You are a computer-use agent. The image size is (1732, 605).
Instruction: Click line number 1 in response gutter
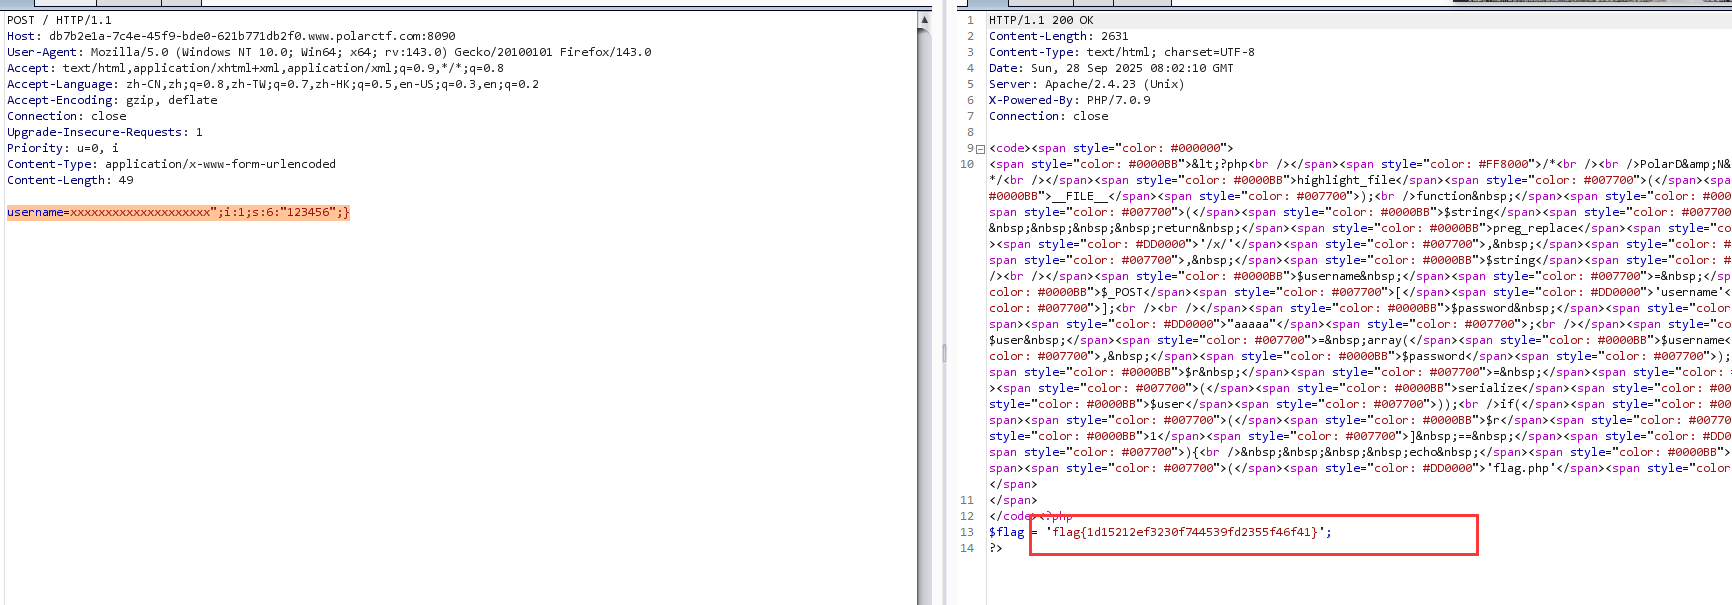pos(970,20)
